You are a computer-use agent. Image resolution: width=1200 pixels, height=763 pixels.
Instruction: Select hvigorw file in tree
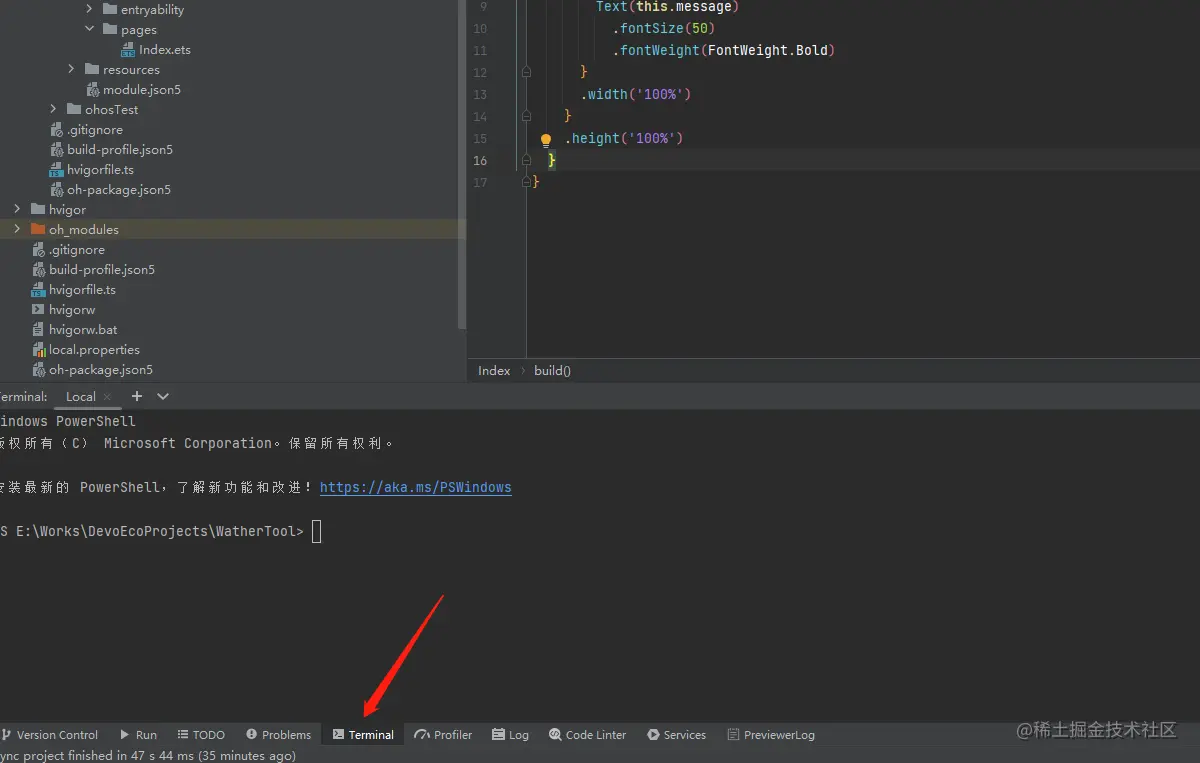[72, 310]
